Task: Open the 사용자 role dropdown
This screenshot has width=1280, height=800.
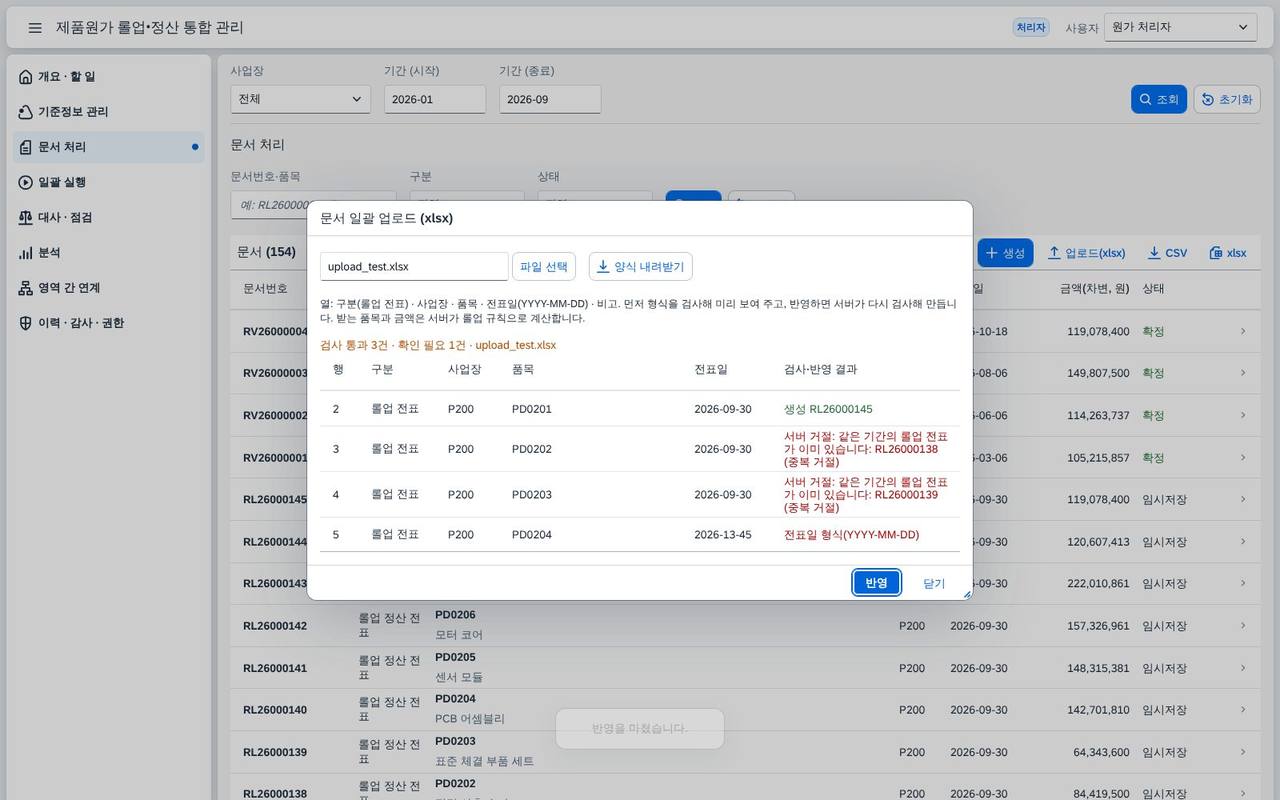Action: point(1181,28)
